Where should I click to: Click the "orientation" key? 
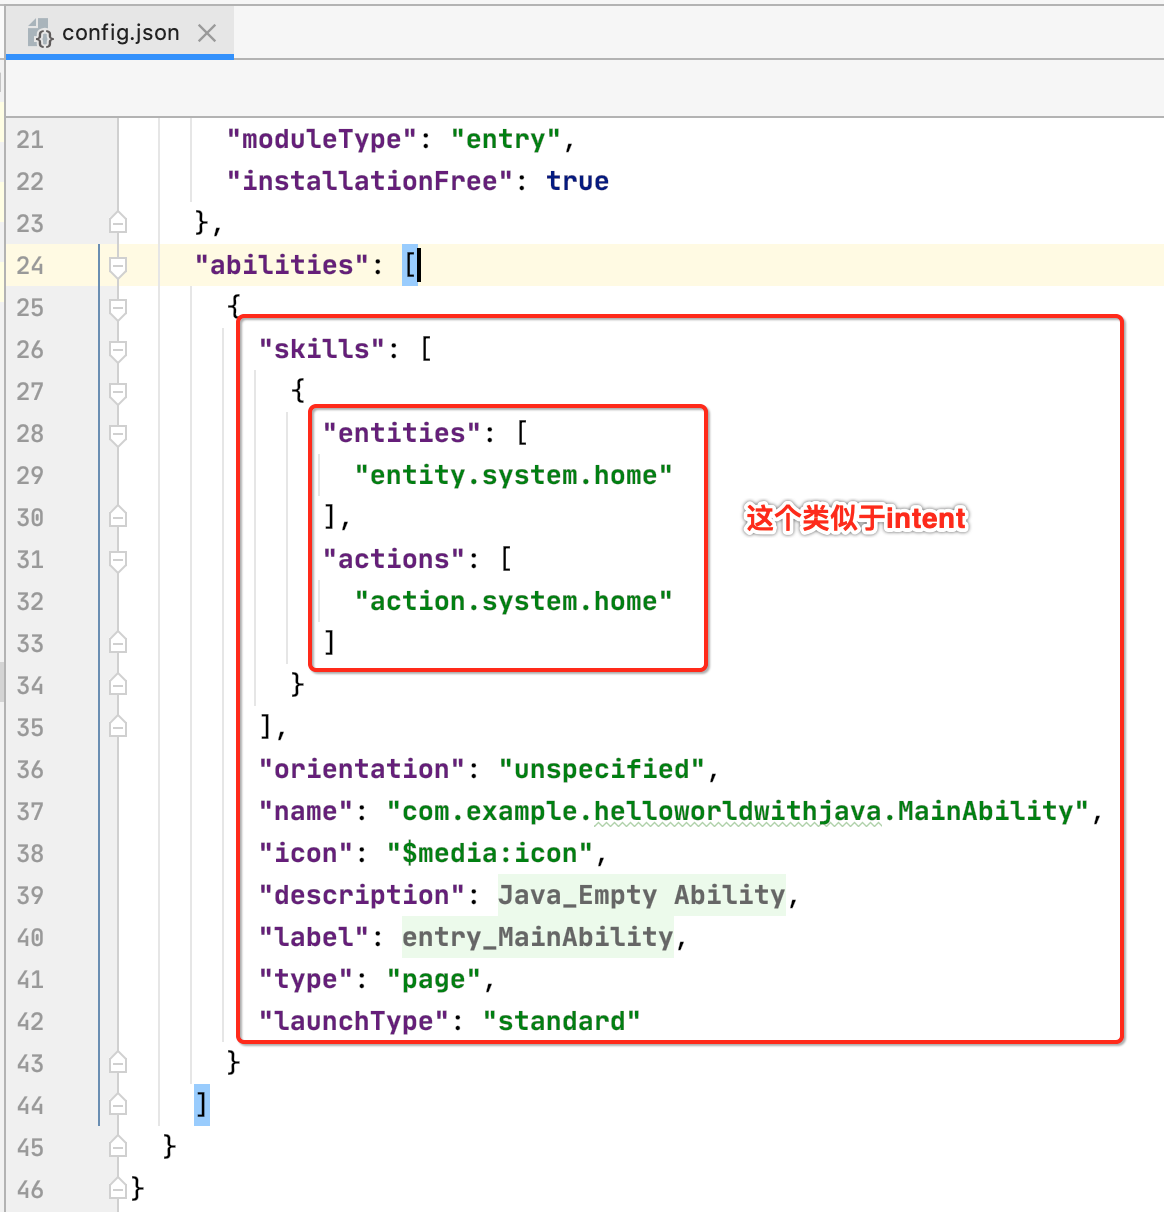click(x=362, y=769)
